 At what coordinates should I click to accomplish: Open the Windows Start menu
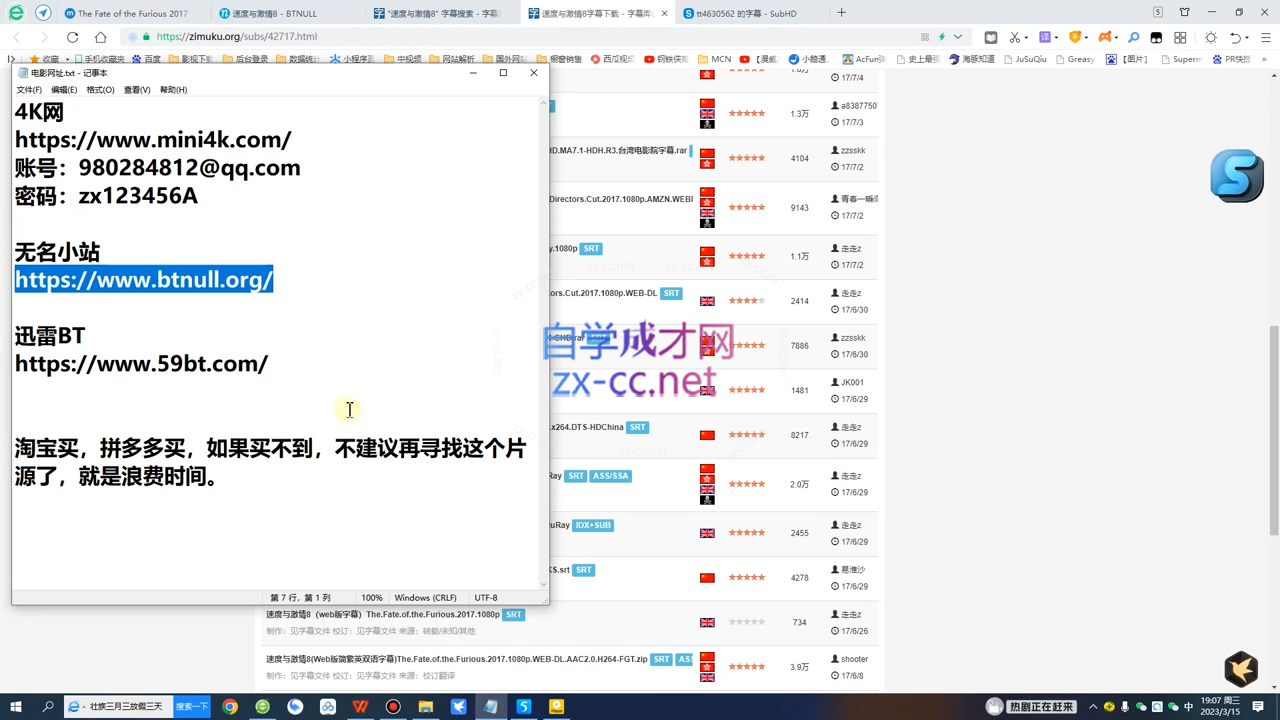[16, 706]
